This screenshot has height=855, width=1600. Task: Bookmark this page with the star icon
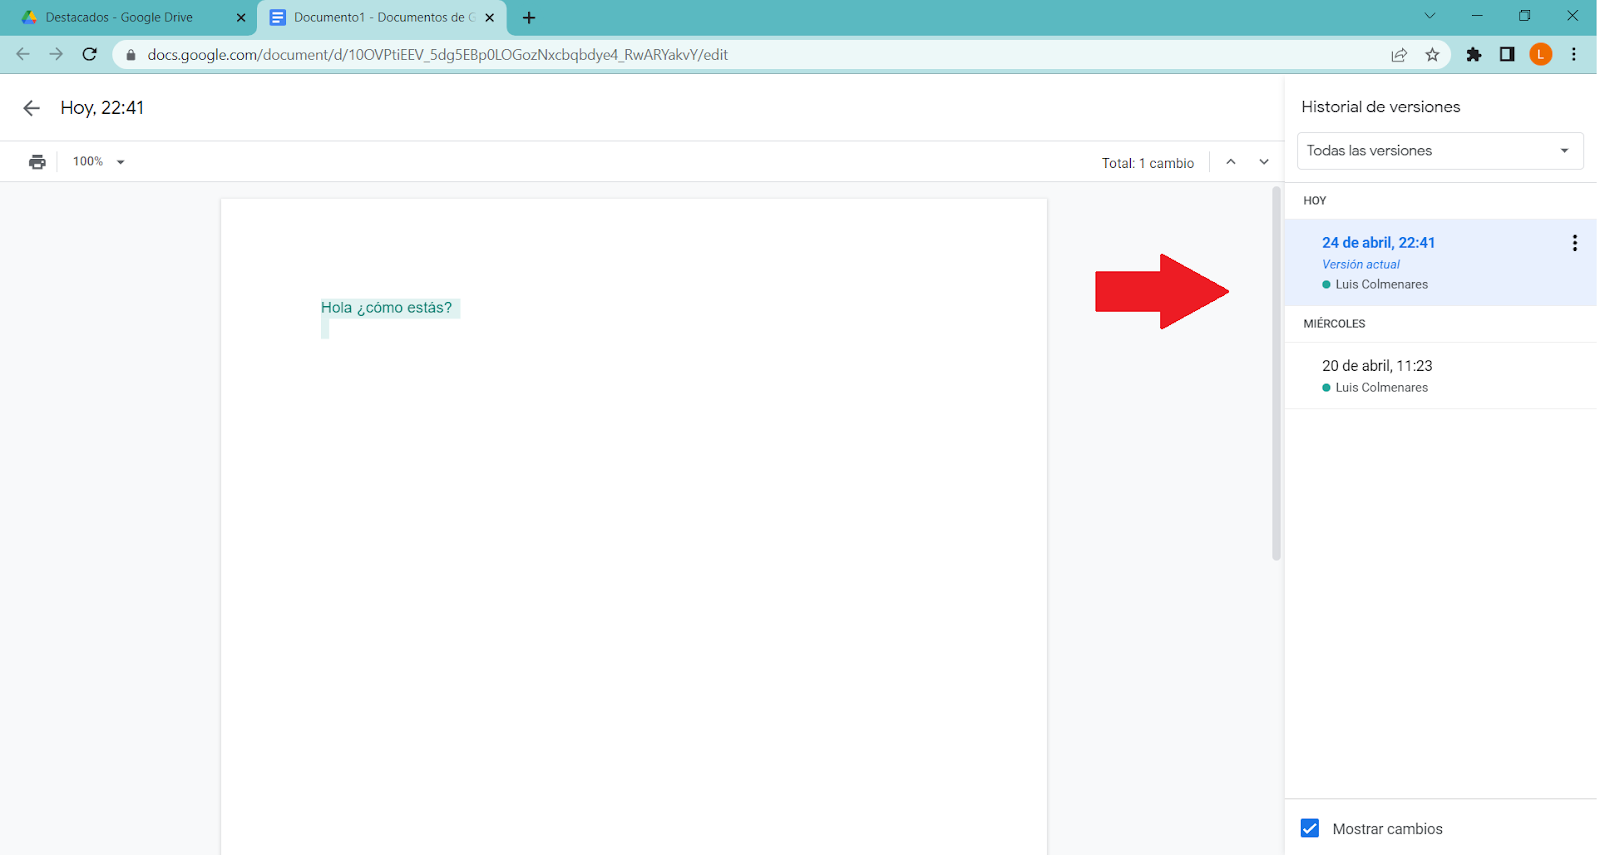pos(1432,55)
